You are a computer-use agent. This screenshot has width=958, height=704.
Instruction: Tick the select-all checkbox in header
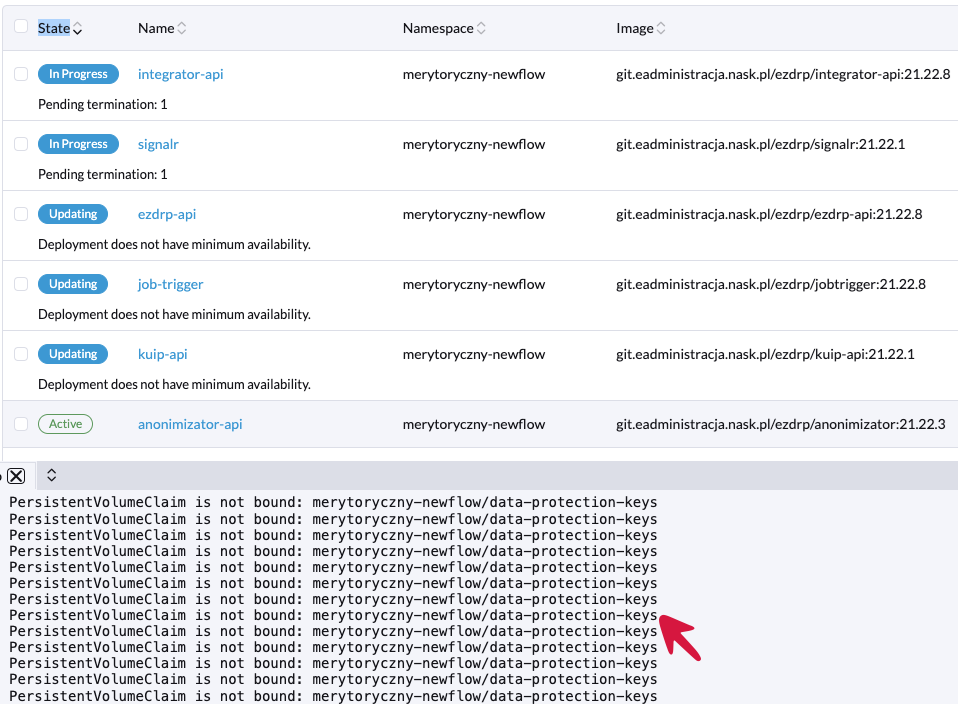pos(21,27)
